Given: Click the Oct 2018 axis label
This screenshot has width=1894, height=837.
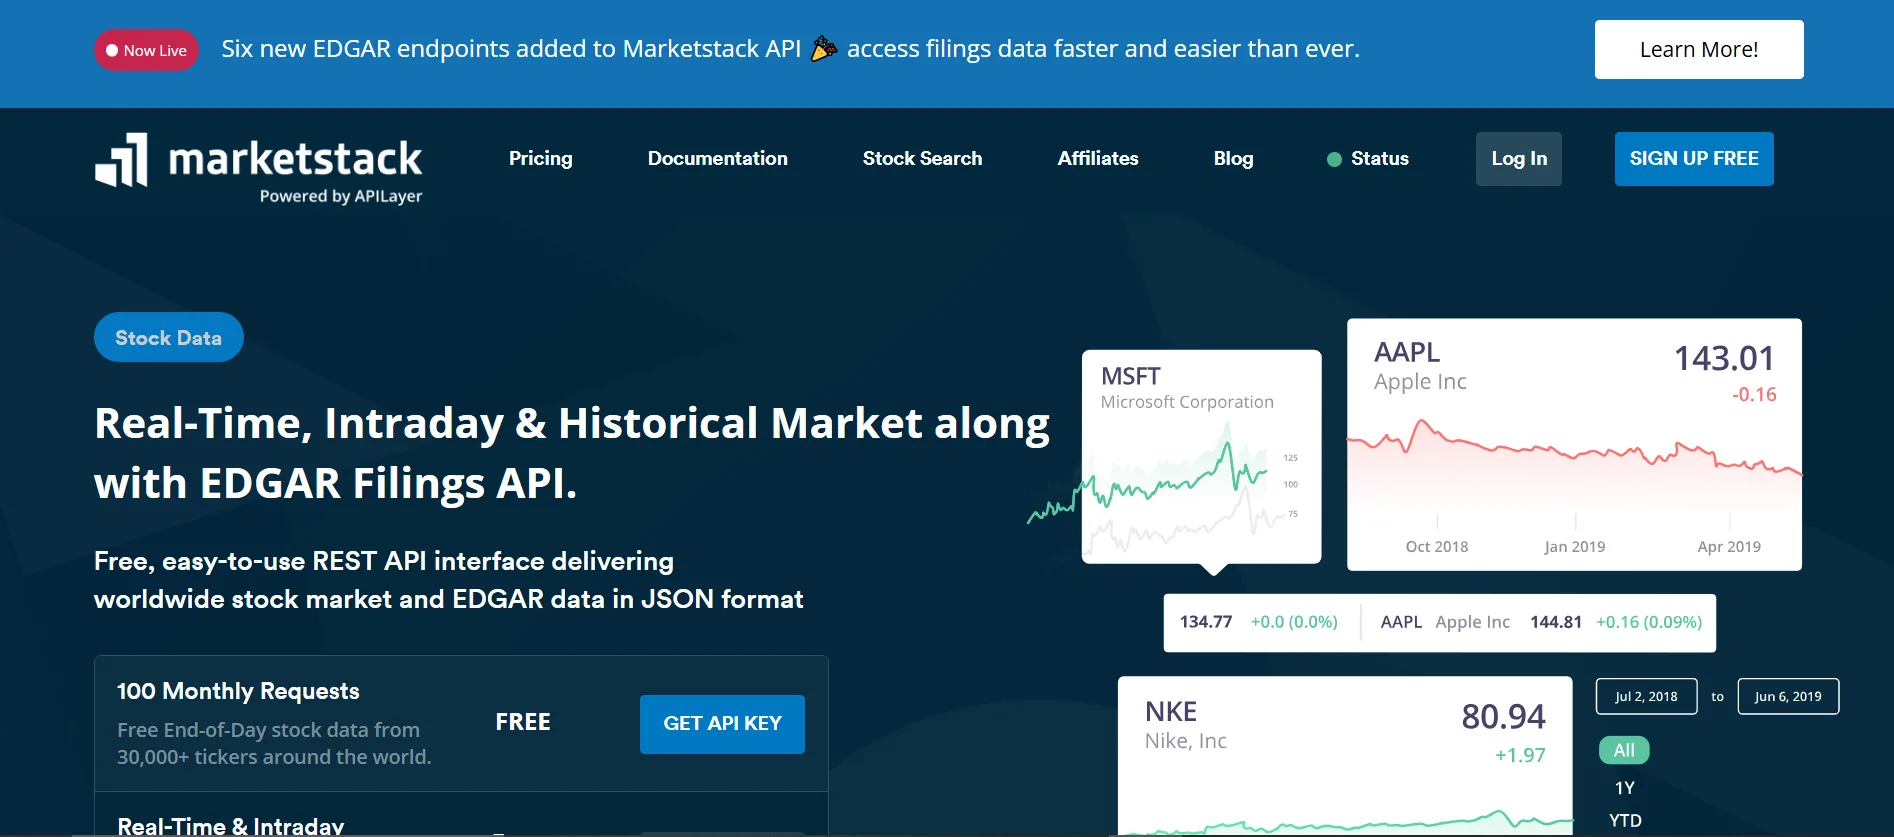Looking at the screenshot, I should point(1437,547).
